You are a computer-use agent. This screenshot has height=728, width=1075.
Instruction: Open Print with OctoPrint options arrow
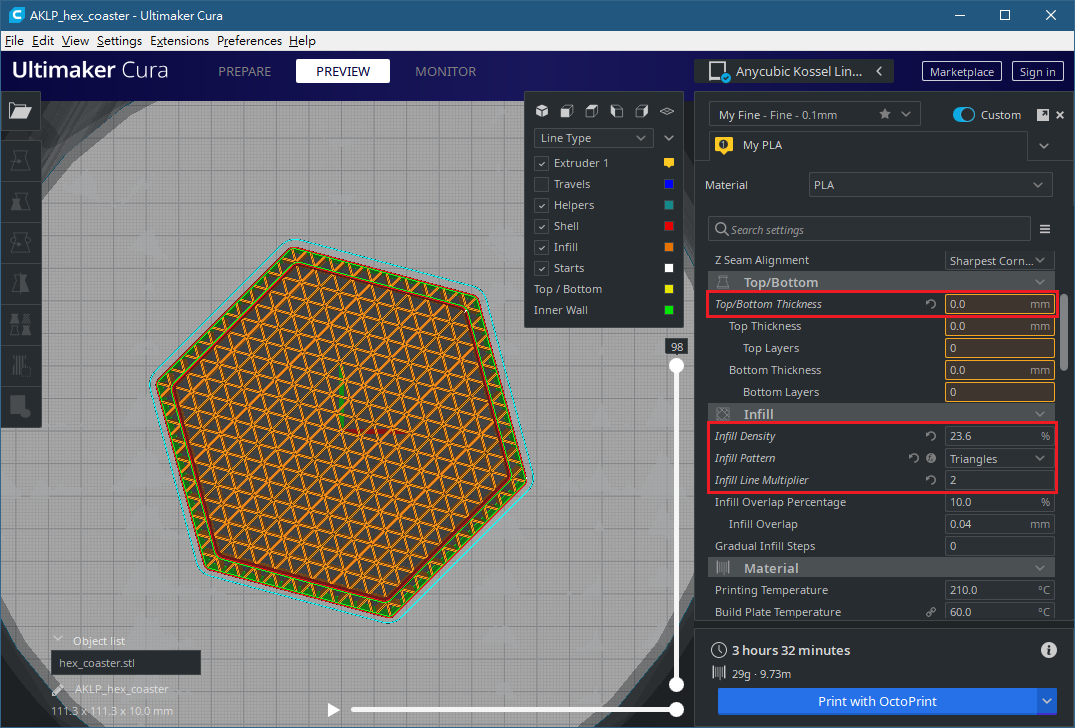pyautogui.click(x=1046, y=701)
